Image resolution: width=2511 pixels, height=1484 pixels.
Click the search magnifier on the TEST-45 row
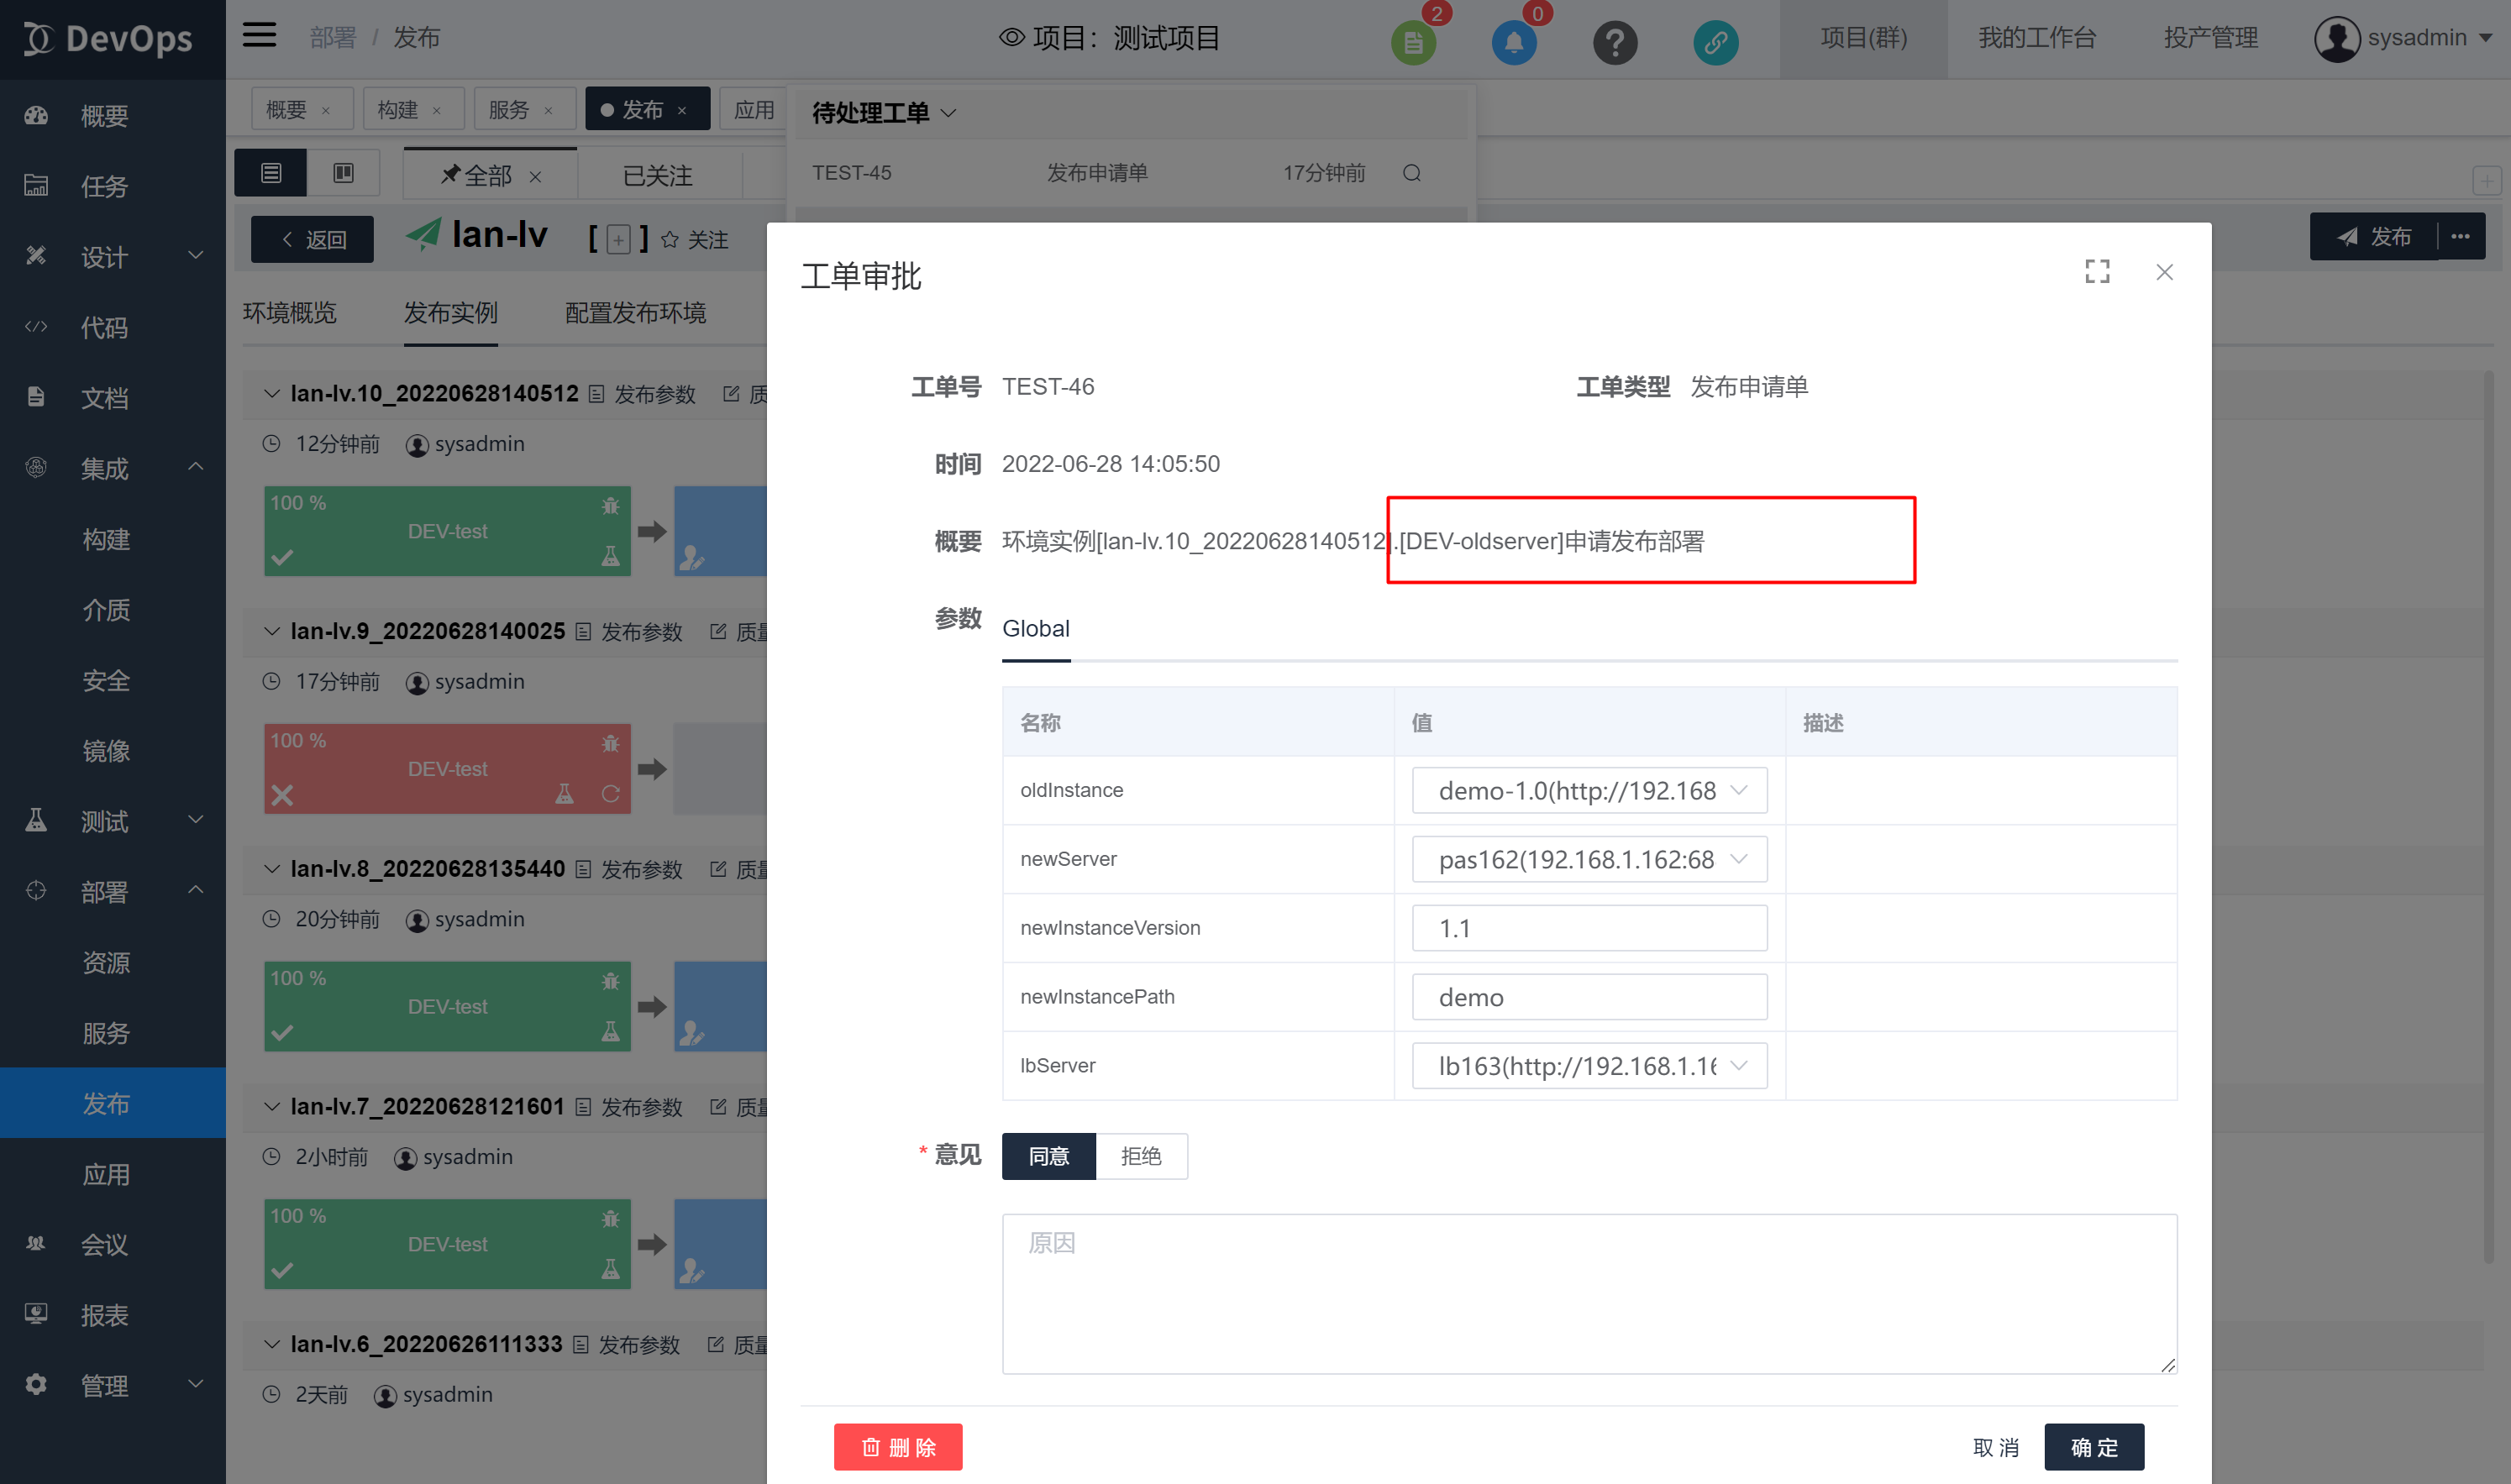point(1411,172)
